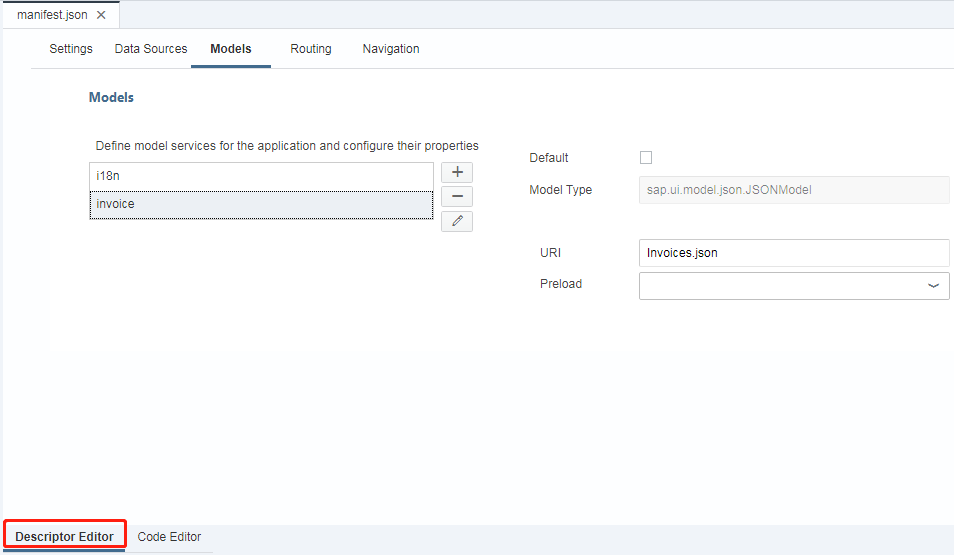
Task: Click the pencil edit model icon
Action: (x=457, y=221)
